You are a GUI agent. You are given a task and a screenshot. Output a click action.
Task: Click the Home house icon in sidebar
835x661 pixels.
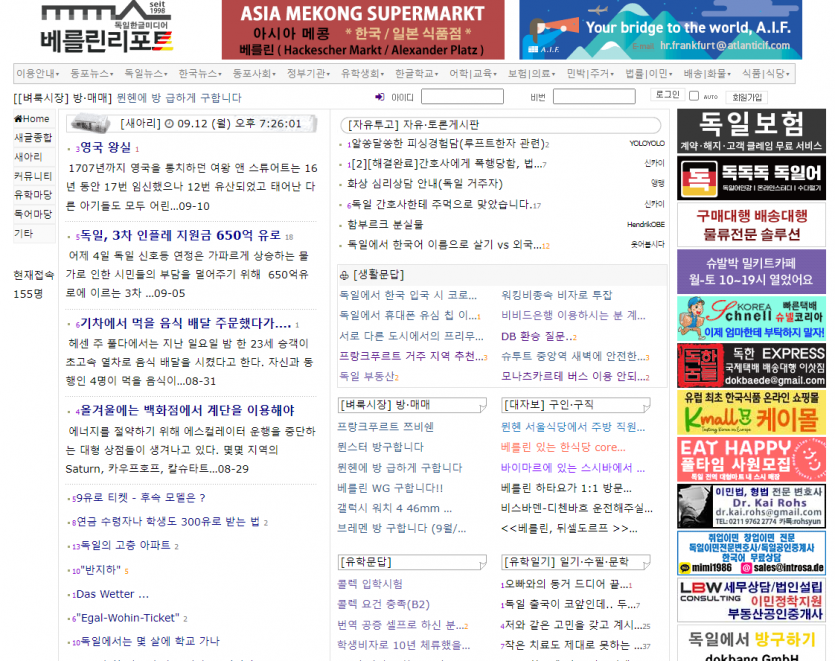click(x=18, y=119)
